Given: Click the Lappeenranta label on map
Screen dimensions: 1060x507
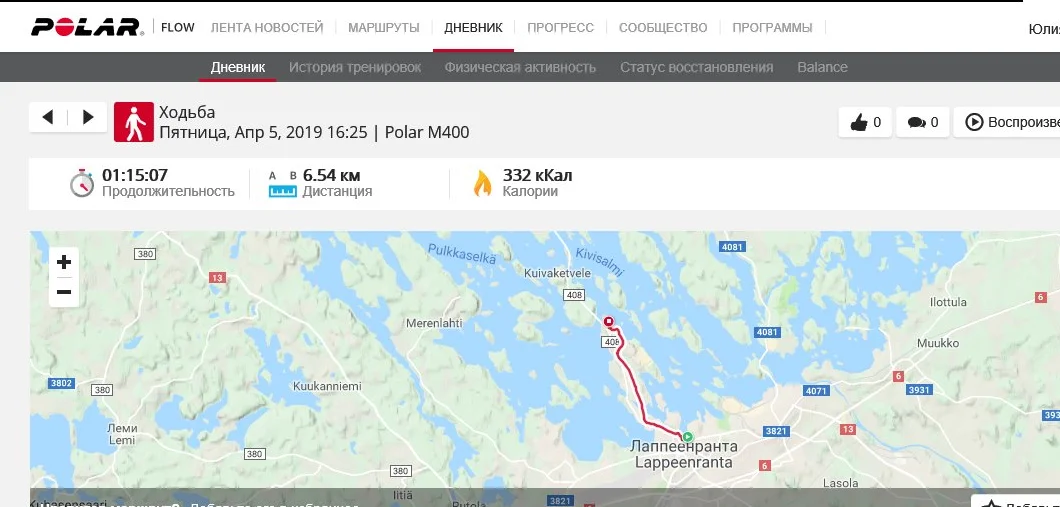Looking at the screenshot, I should coord(684,463).
